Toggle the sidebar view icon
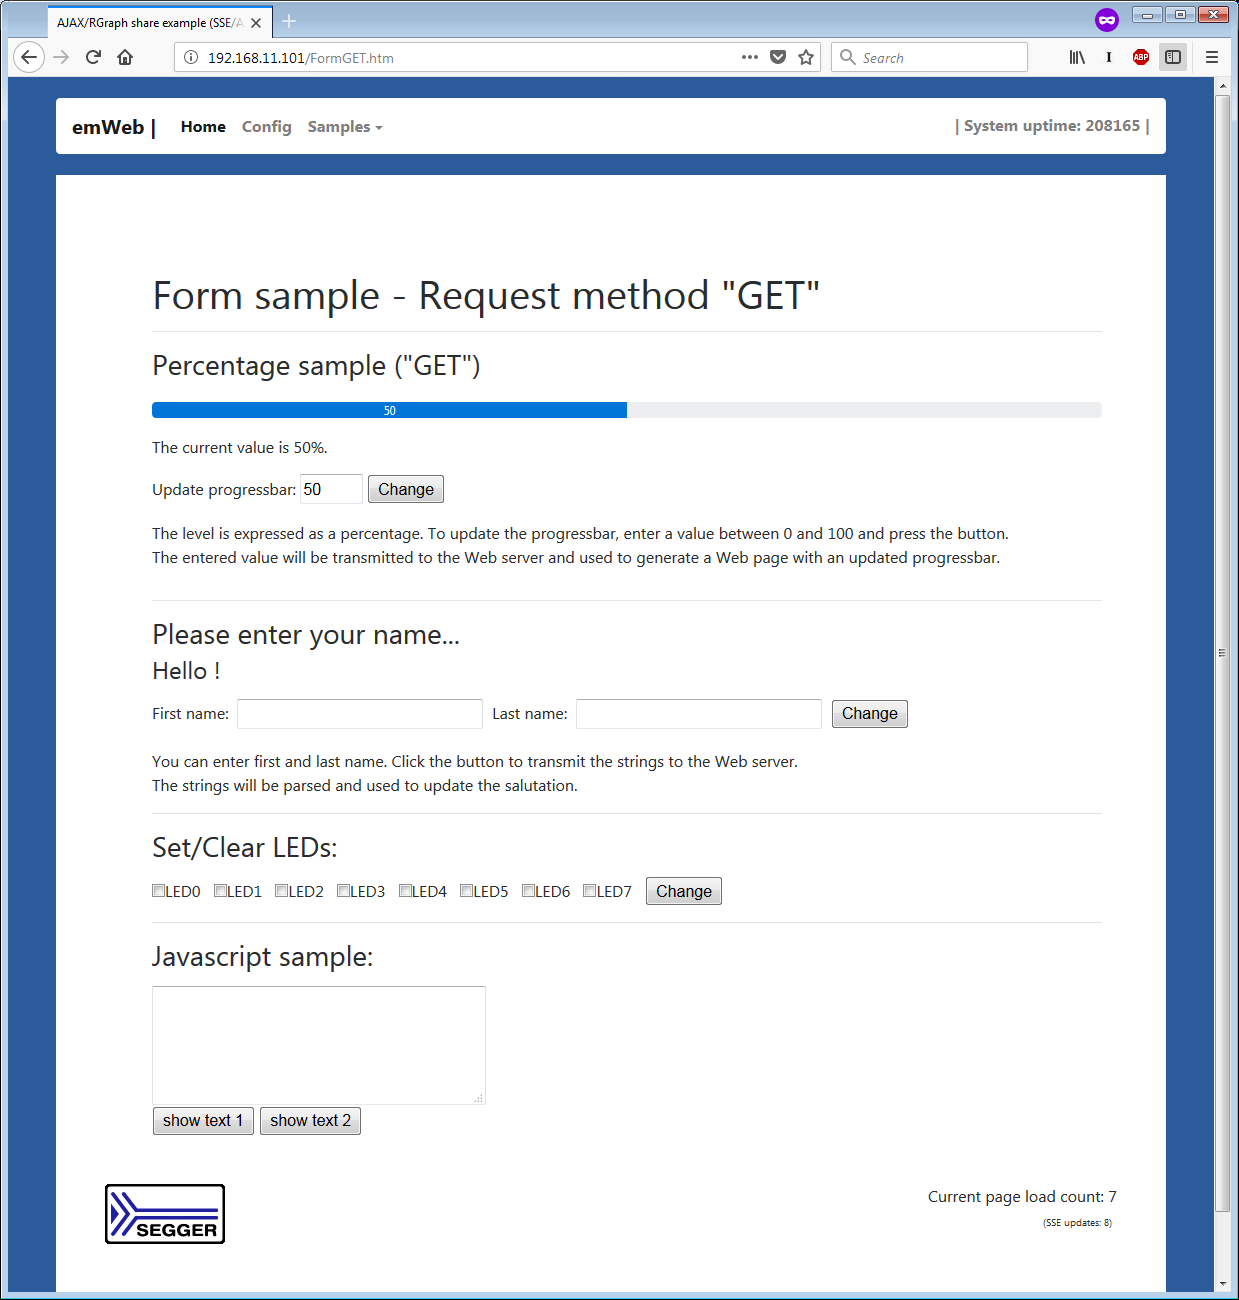The height and width of the screenshot is (1300, 1239). (1173, 57)
